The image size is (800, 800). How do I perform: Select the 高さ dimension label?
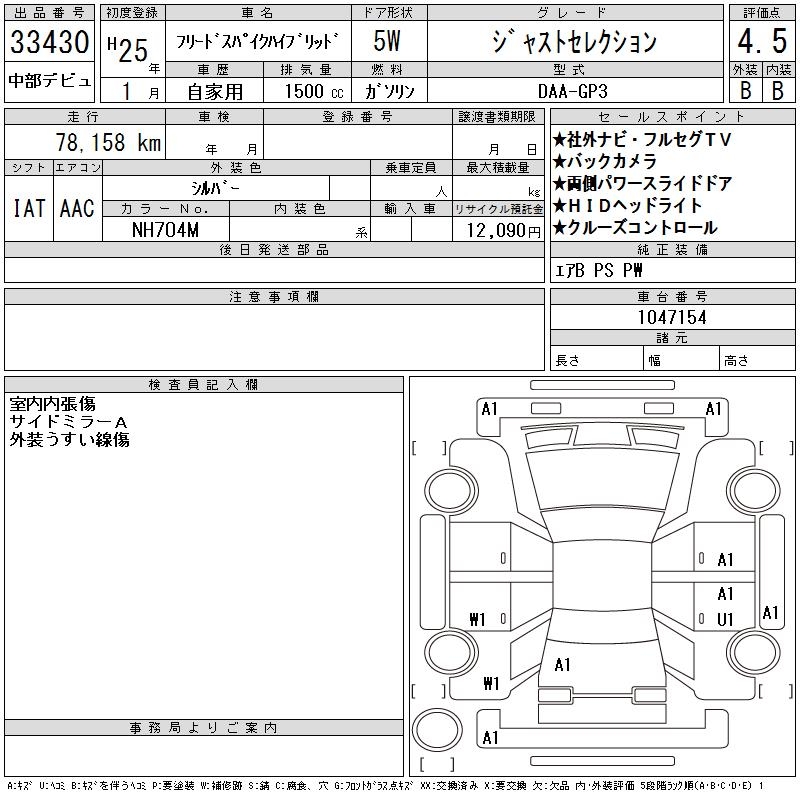(736, 361)
